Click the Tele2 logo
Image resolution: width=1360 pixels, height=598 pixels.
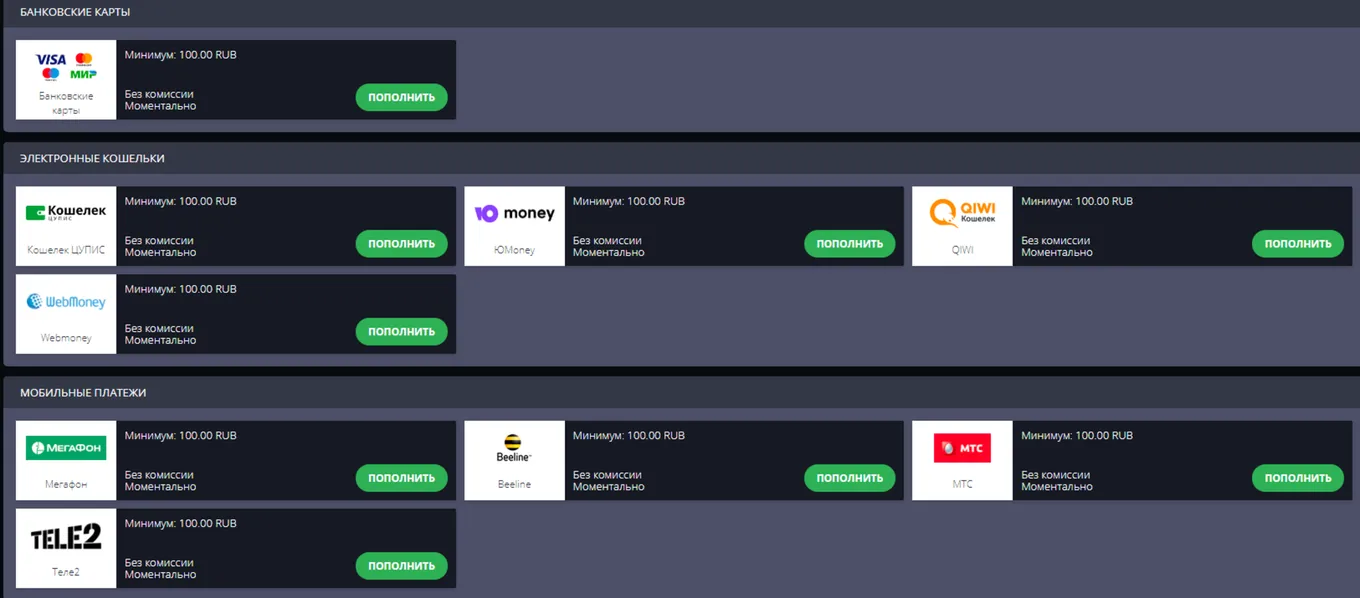tap(66, 537)
